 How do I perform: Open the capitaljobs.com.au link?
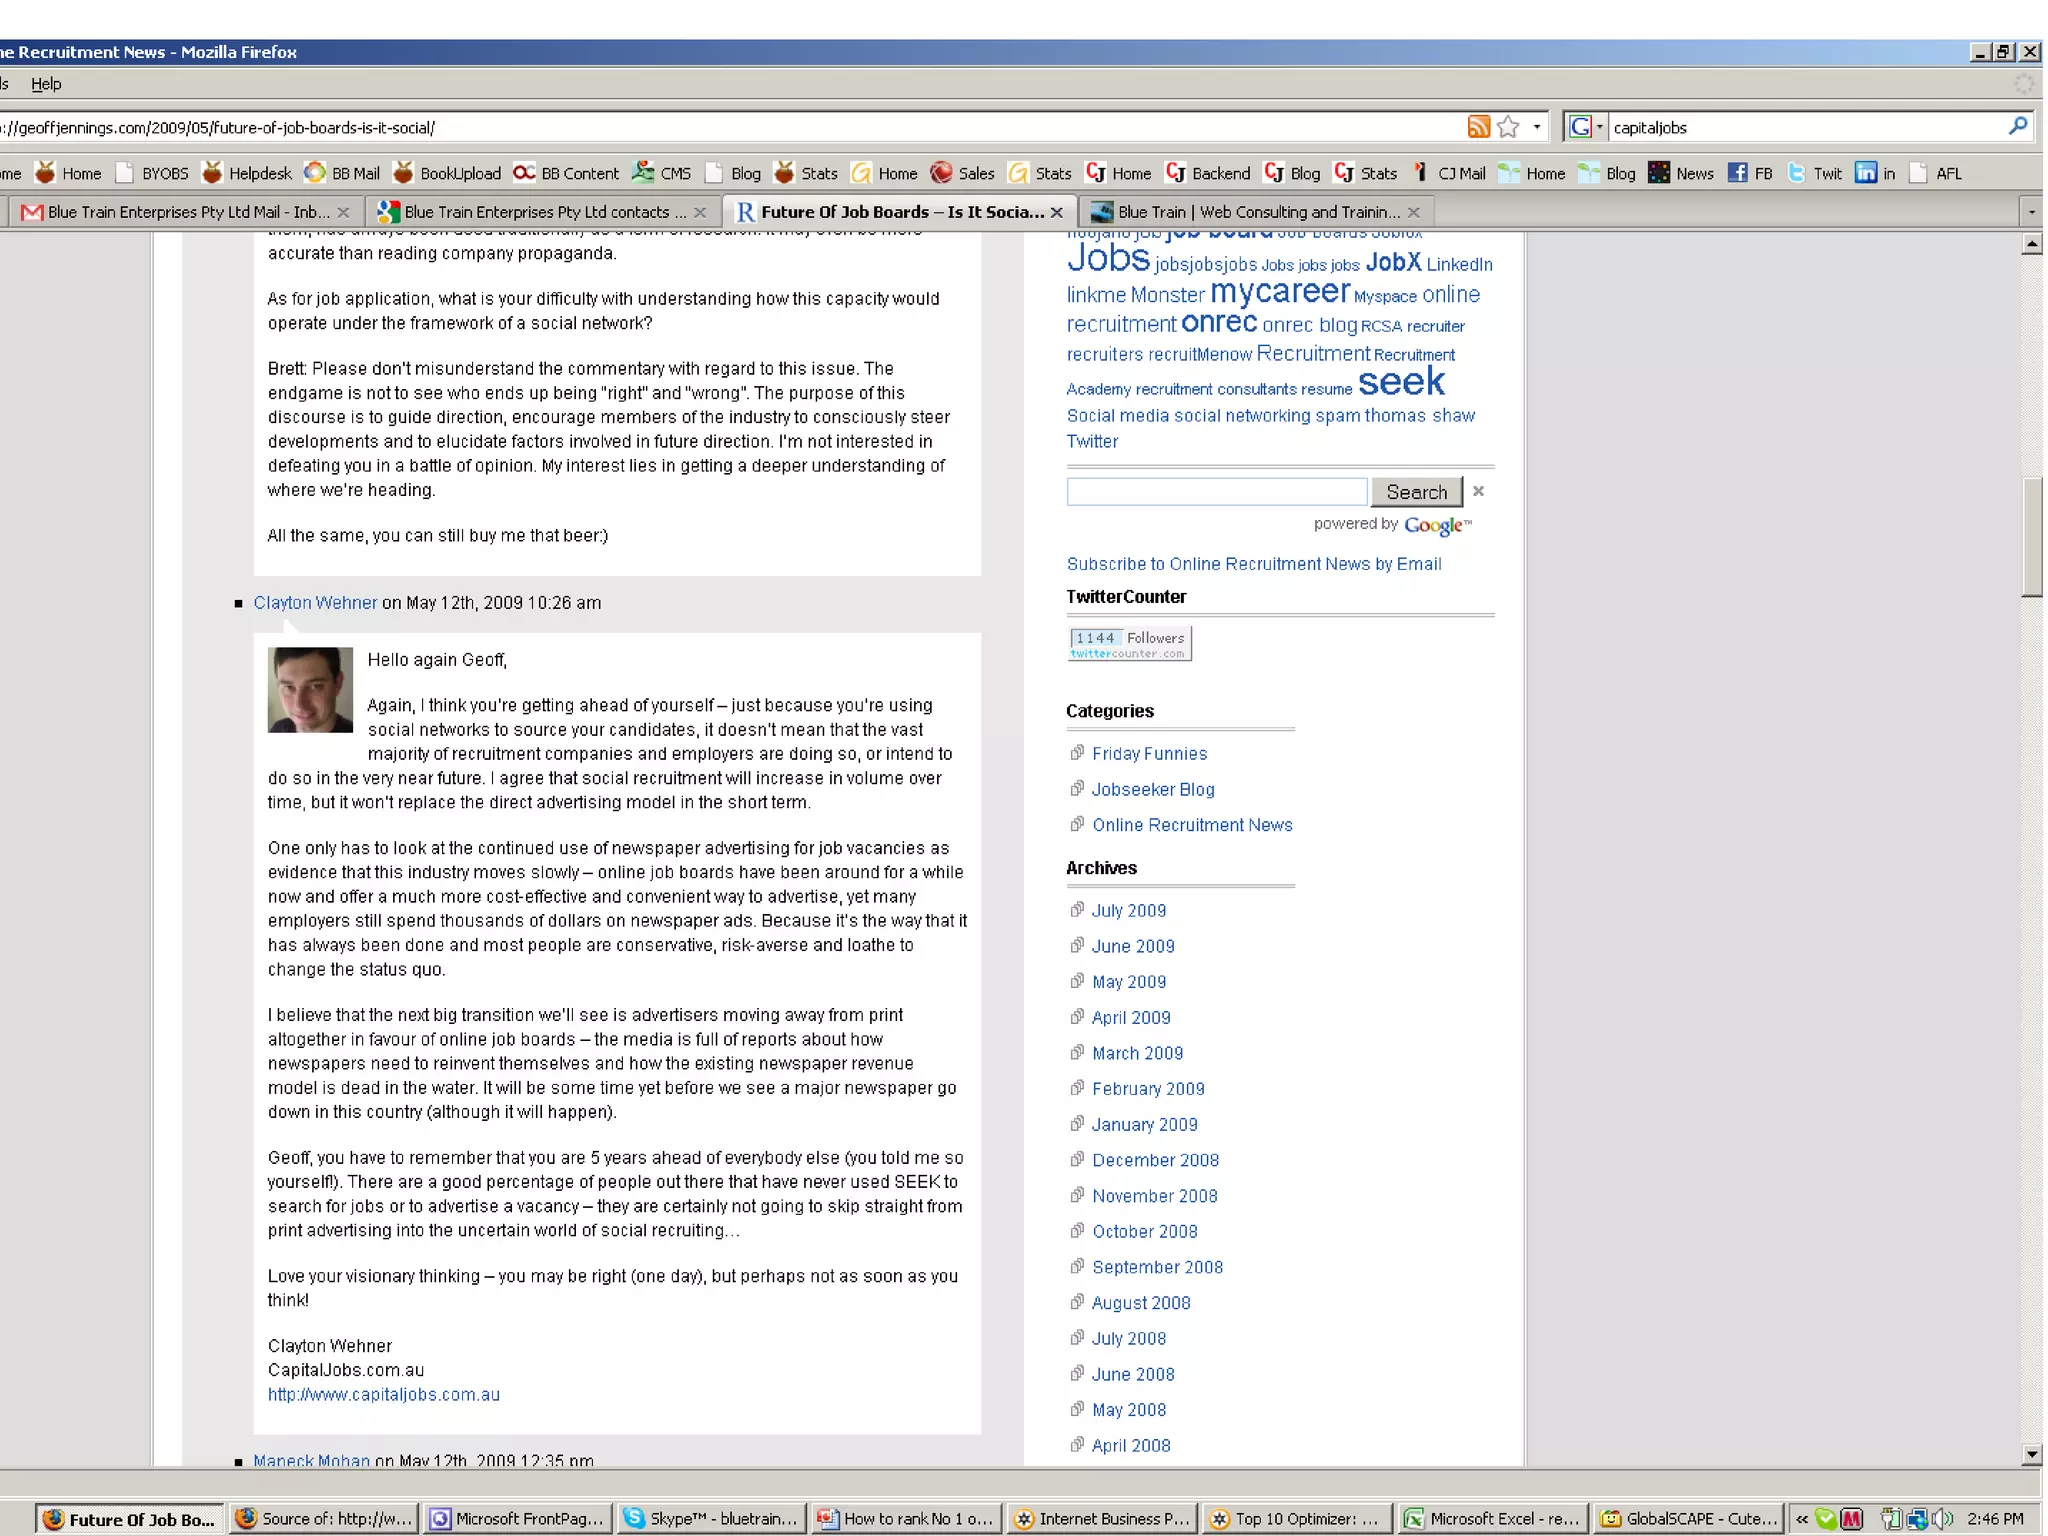[x=383, y=1394]
